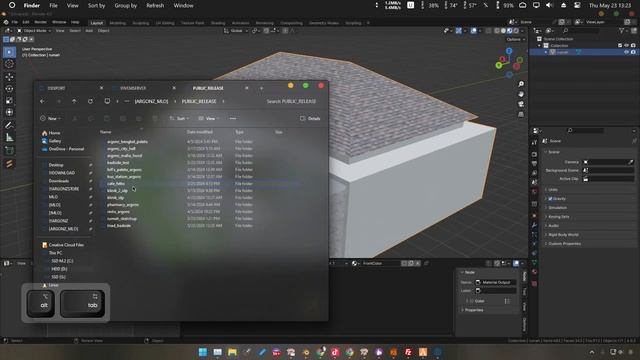The width and height of the screenshot is (640, 360).
Task: Open the More options ellipsis in Explorer toolbar
Action: coord(233,118)
